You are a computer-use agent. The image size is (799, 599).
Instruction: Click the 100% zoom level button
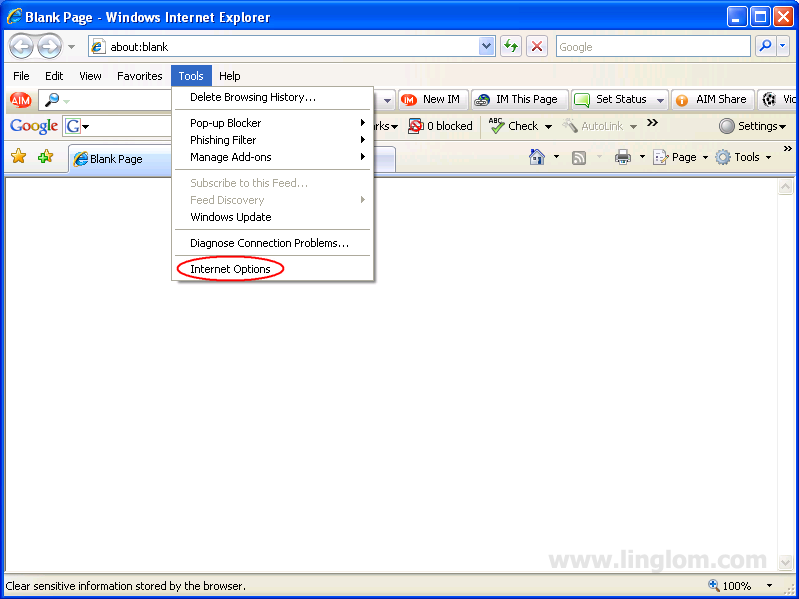click(730, 586)
